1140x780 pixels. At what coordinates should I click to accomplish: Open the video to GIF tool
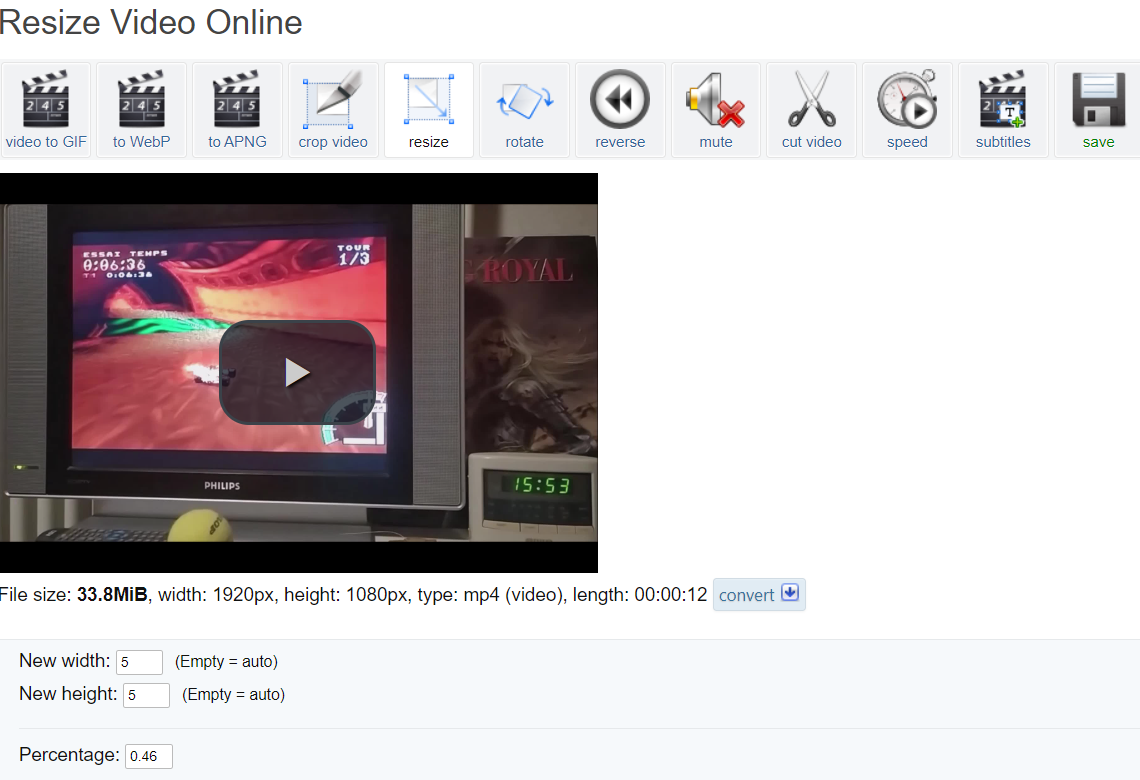[x=46, y=110]
